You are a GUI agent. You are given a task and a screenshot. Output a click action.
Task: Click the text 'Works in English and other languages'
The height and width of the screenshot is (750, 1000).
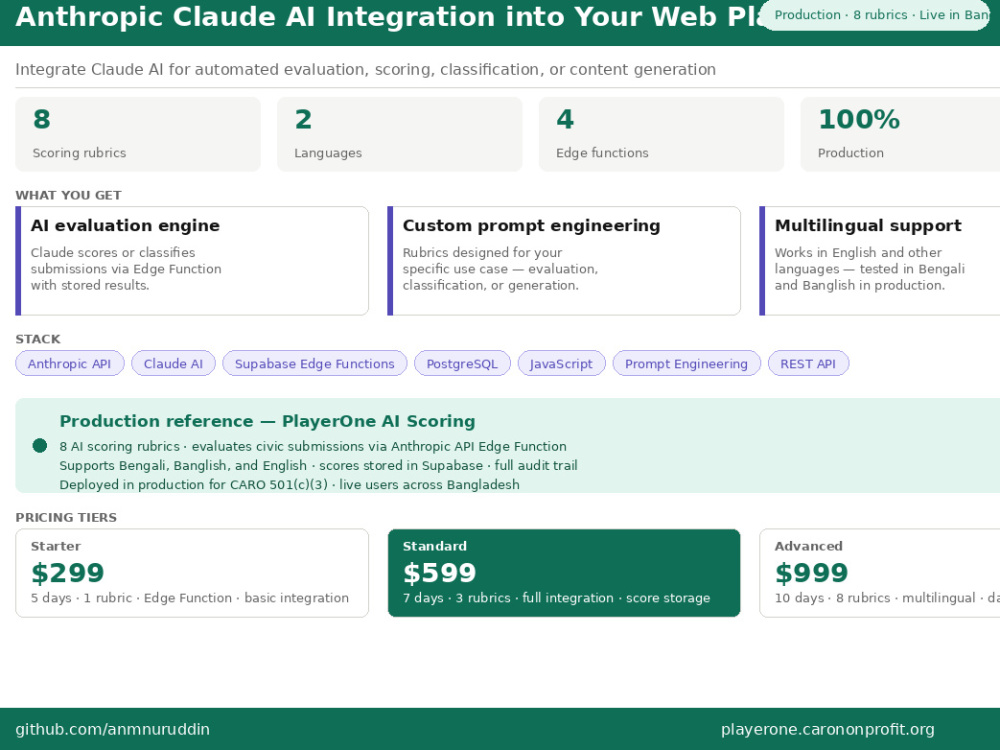[x=869, y=268]
